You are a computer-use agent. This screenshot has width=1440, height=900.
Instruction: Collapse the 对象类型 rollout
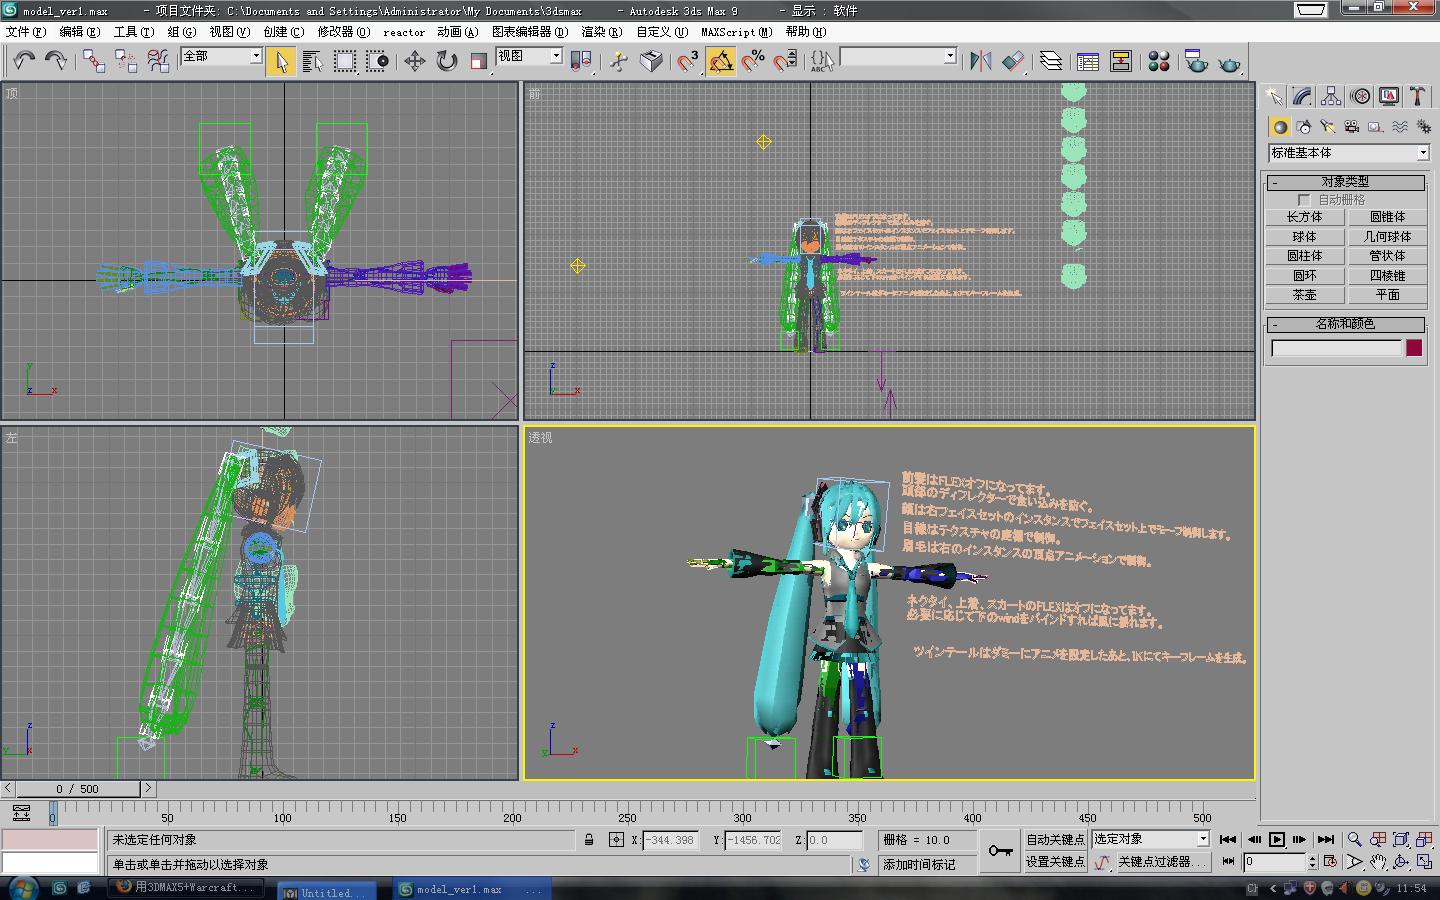(x=1345, y=182)
